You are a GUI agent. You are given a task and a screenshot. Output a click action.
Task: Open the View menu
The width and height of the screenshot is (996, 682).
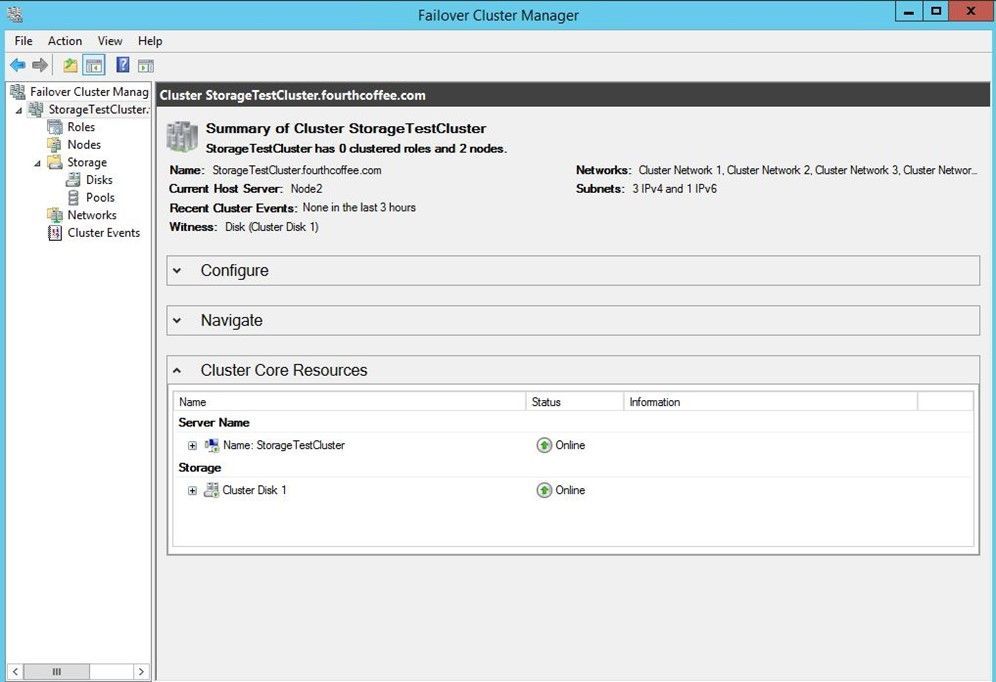point(110,41)
